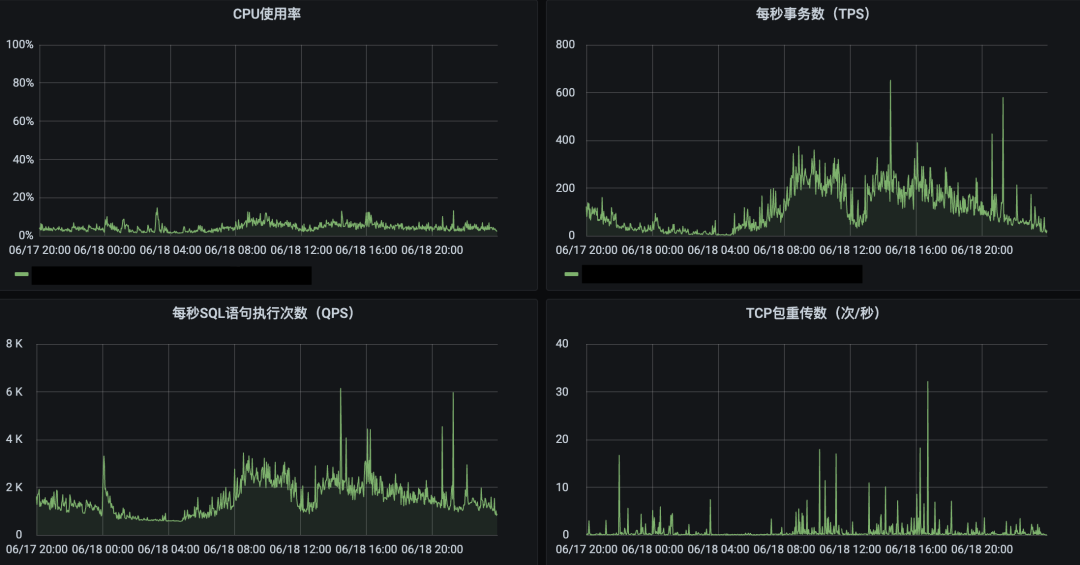Open the CPU使用率 panel title menu
Screen dimensions: 1080x565
[x=267, y=14]
